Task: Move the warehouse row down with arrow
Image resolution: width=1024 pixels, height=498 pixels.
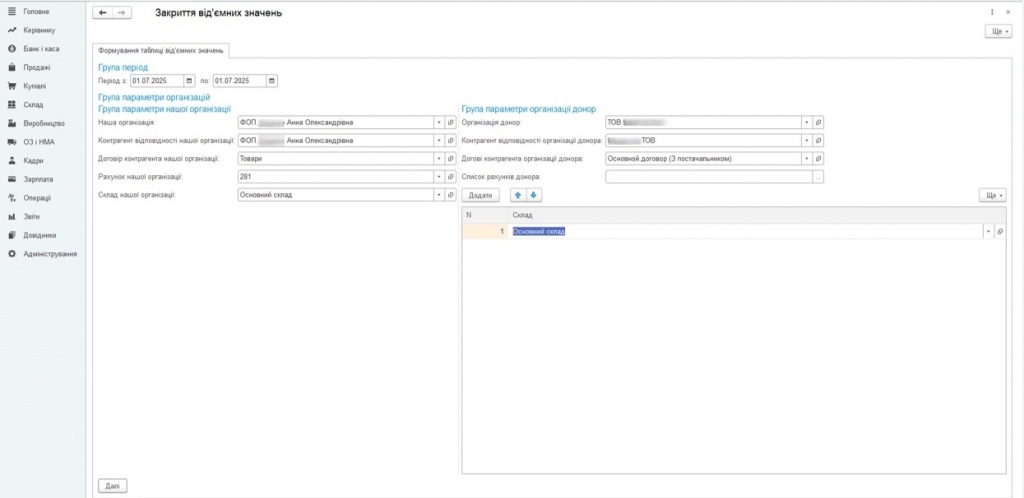Action: pyautogui.click(x=534, y=195)
